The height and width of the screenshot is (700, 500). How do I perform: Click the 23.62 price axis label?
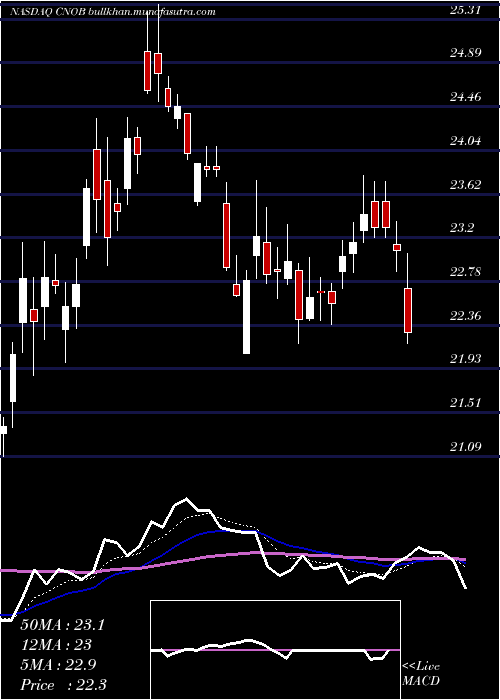[466, 185]
